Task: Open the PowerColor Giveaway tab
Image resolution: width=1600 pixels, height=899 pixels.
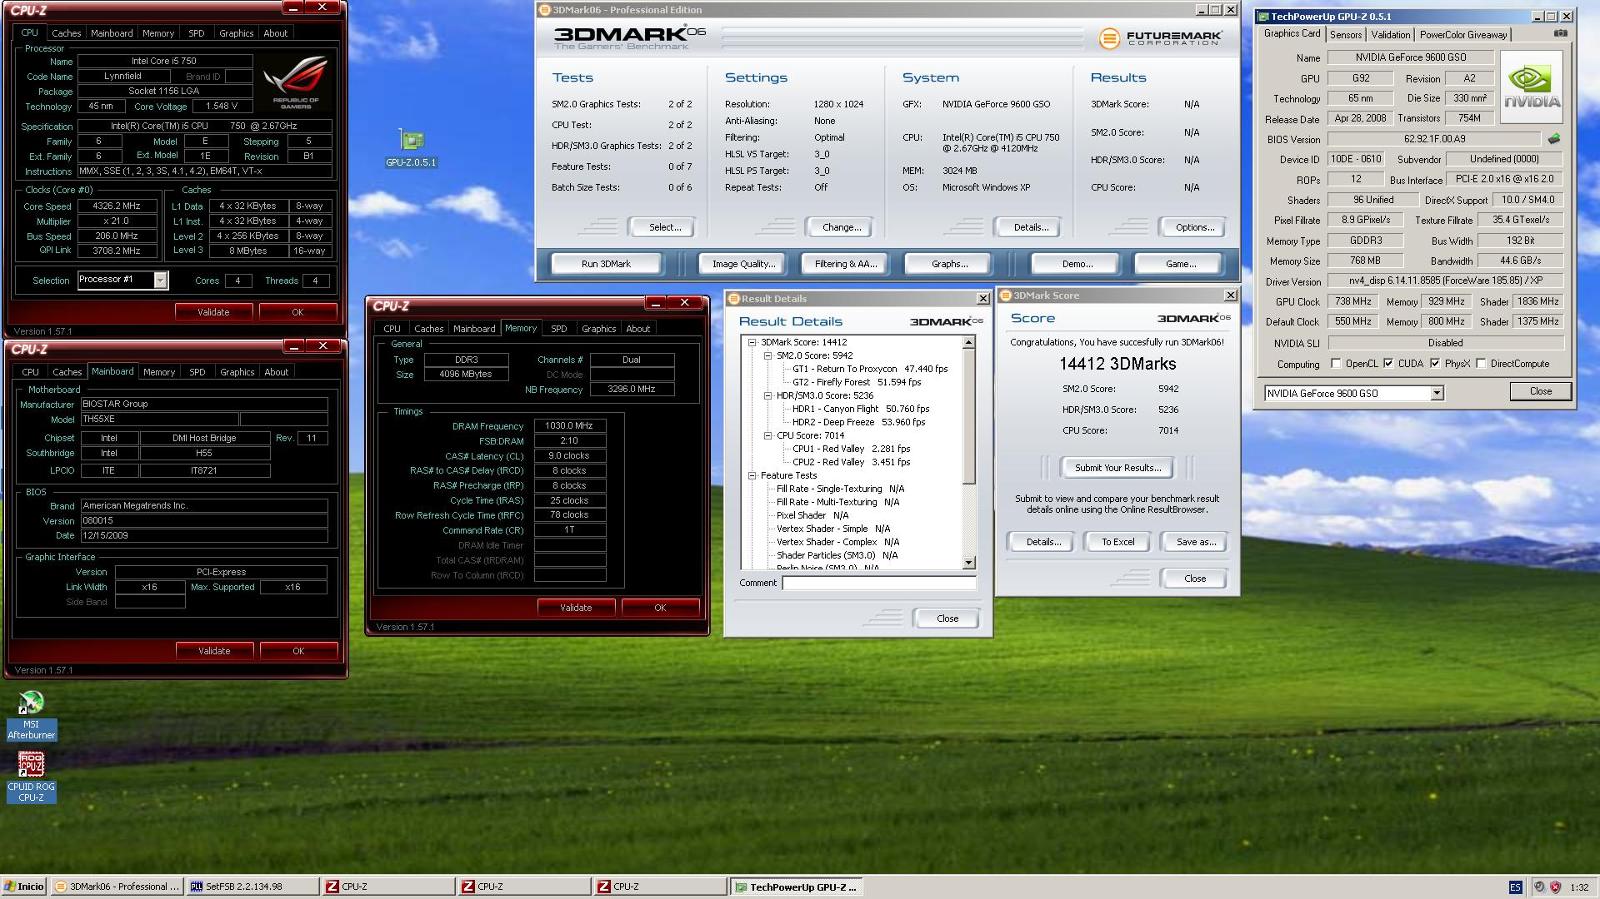Action: tap(1463, 34)
